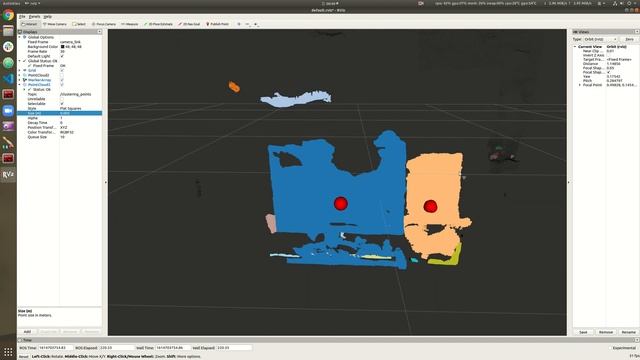Open the Views Type dropdown Orbit (rviz)
This screenshot has width=640, height=360.
click(600, 39)
